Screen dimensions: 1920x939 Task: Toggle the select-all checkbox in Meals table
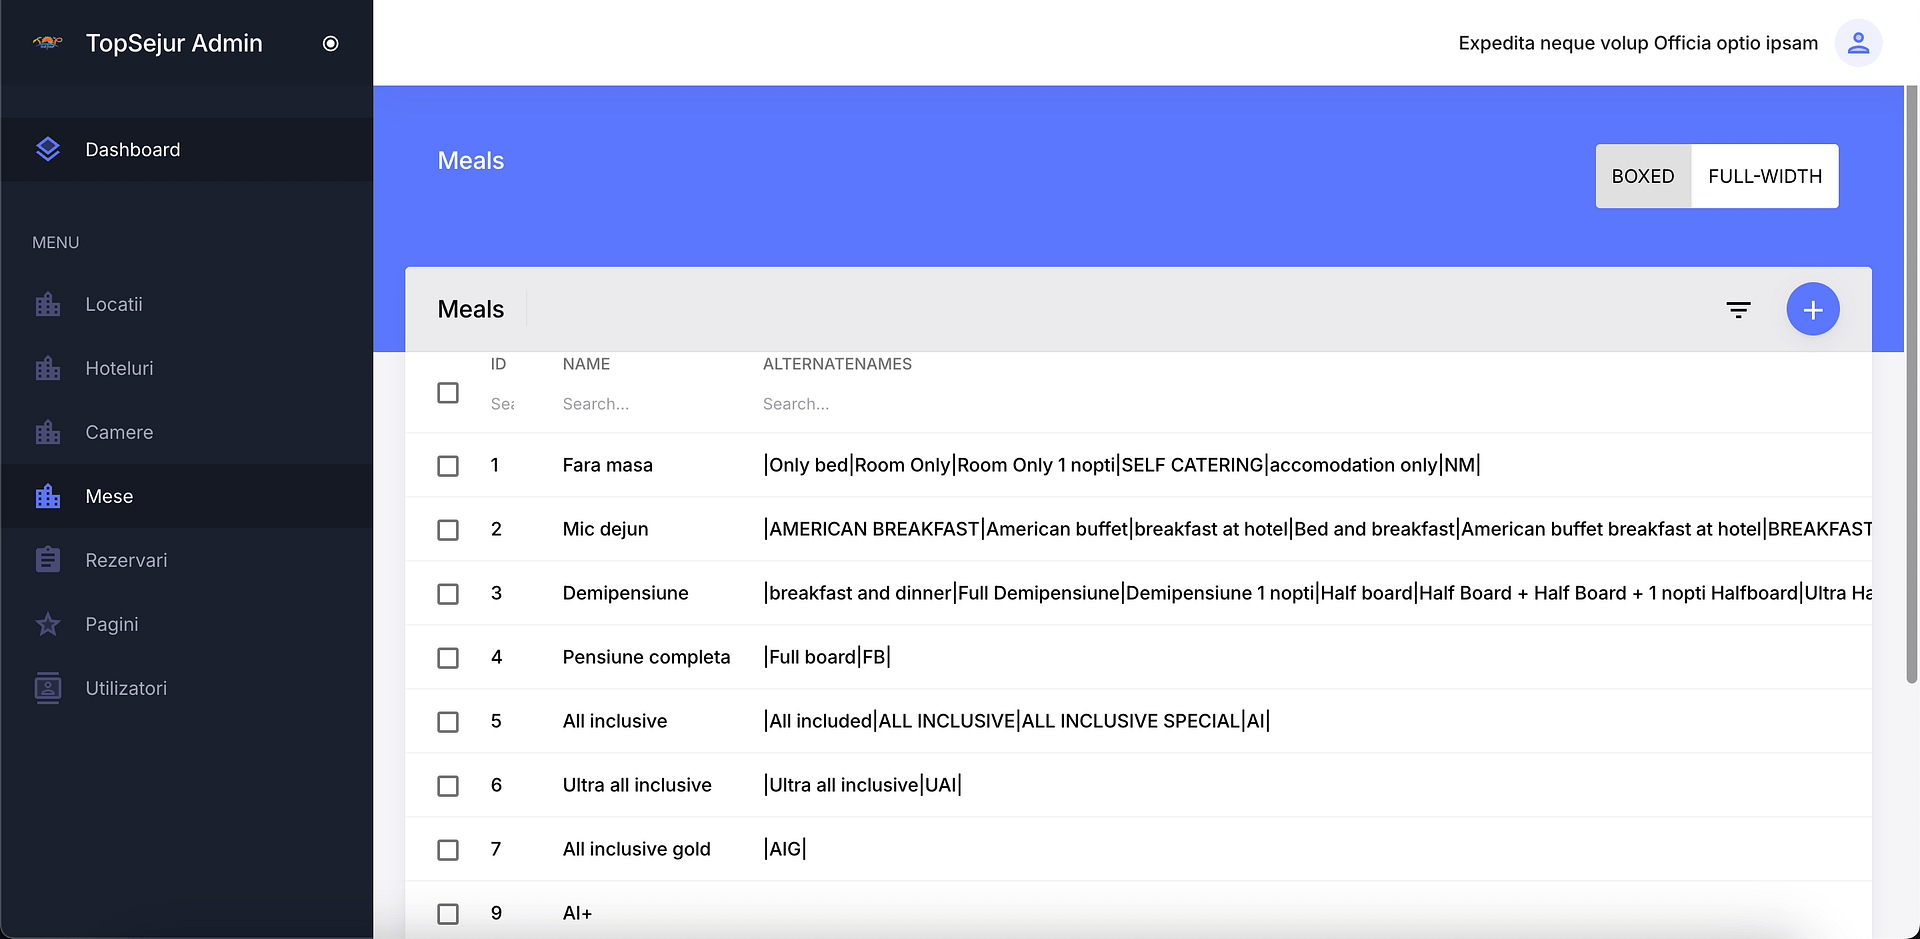click(447, 393)
